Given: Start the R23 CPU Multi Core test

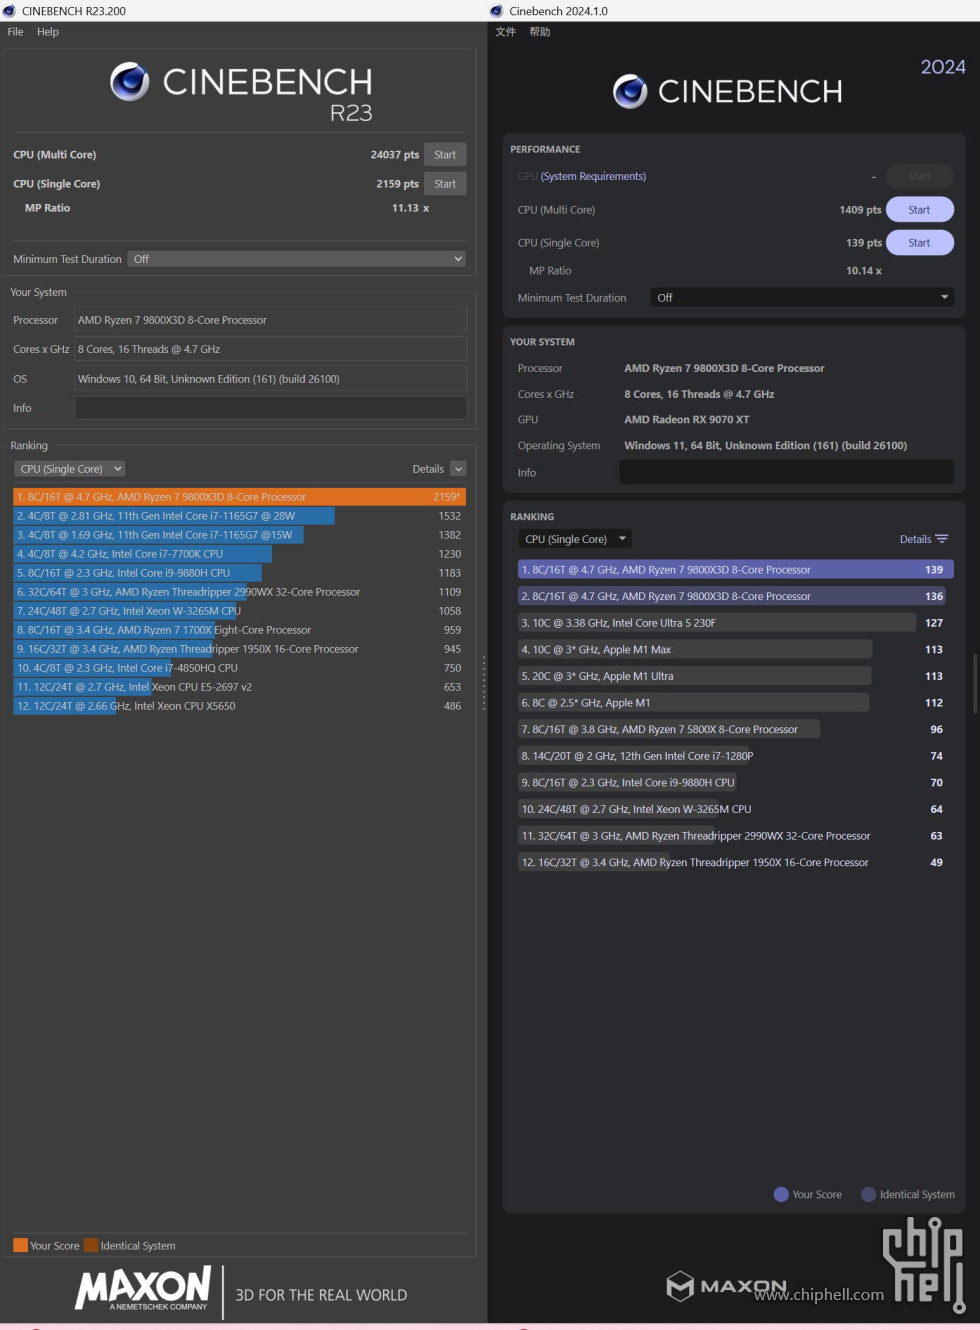Looking at the screenshot, I should (x=445, y=155).
